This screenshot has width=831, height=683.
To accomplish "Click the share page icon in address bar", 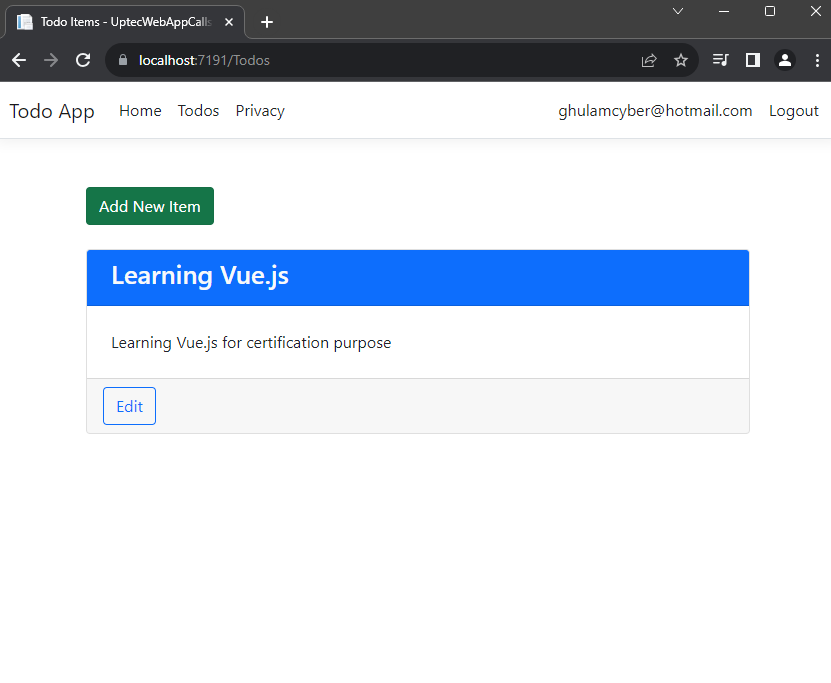I will 649,60.
